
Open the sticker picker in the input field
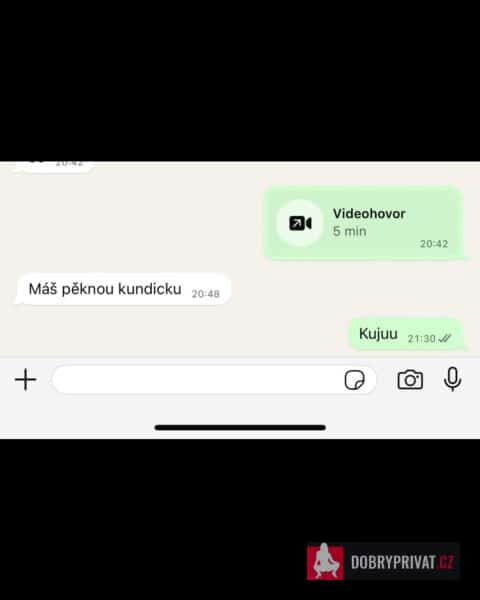coord(354,380)
